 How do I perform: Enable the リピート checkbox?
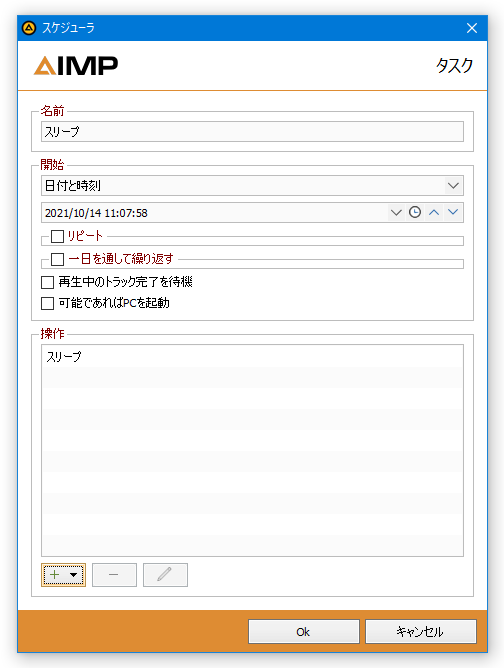57,236
